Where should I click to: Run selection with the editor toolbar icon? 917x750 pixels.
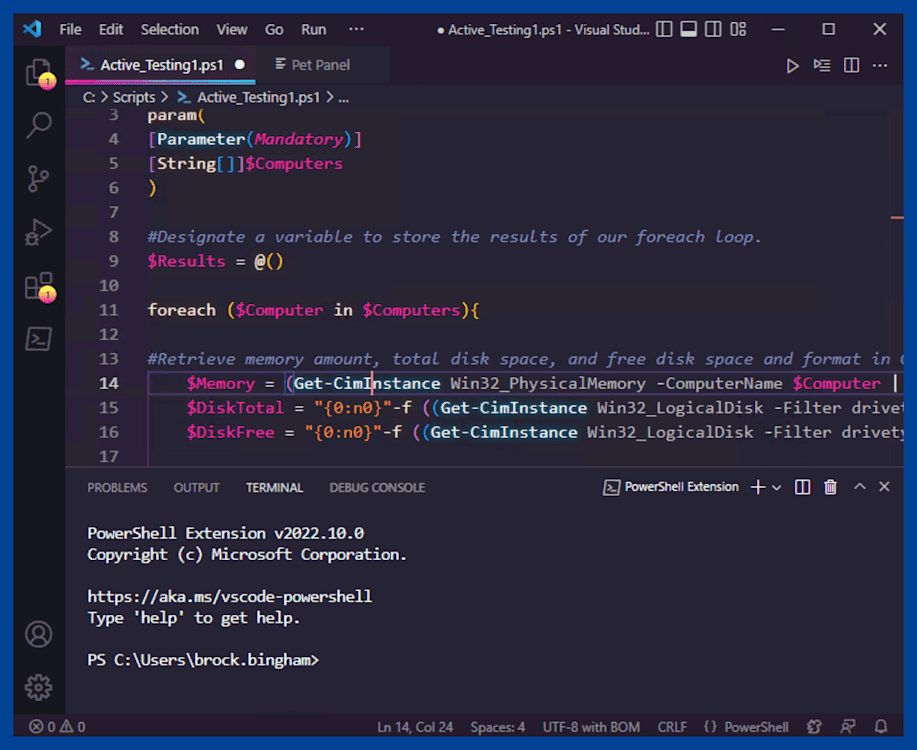(x=822, y=66)
